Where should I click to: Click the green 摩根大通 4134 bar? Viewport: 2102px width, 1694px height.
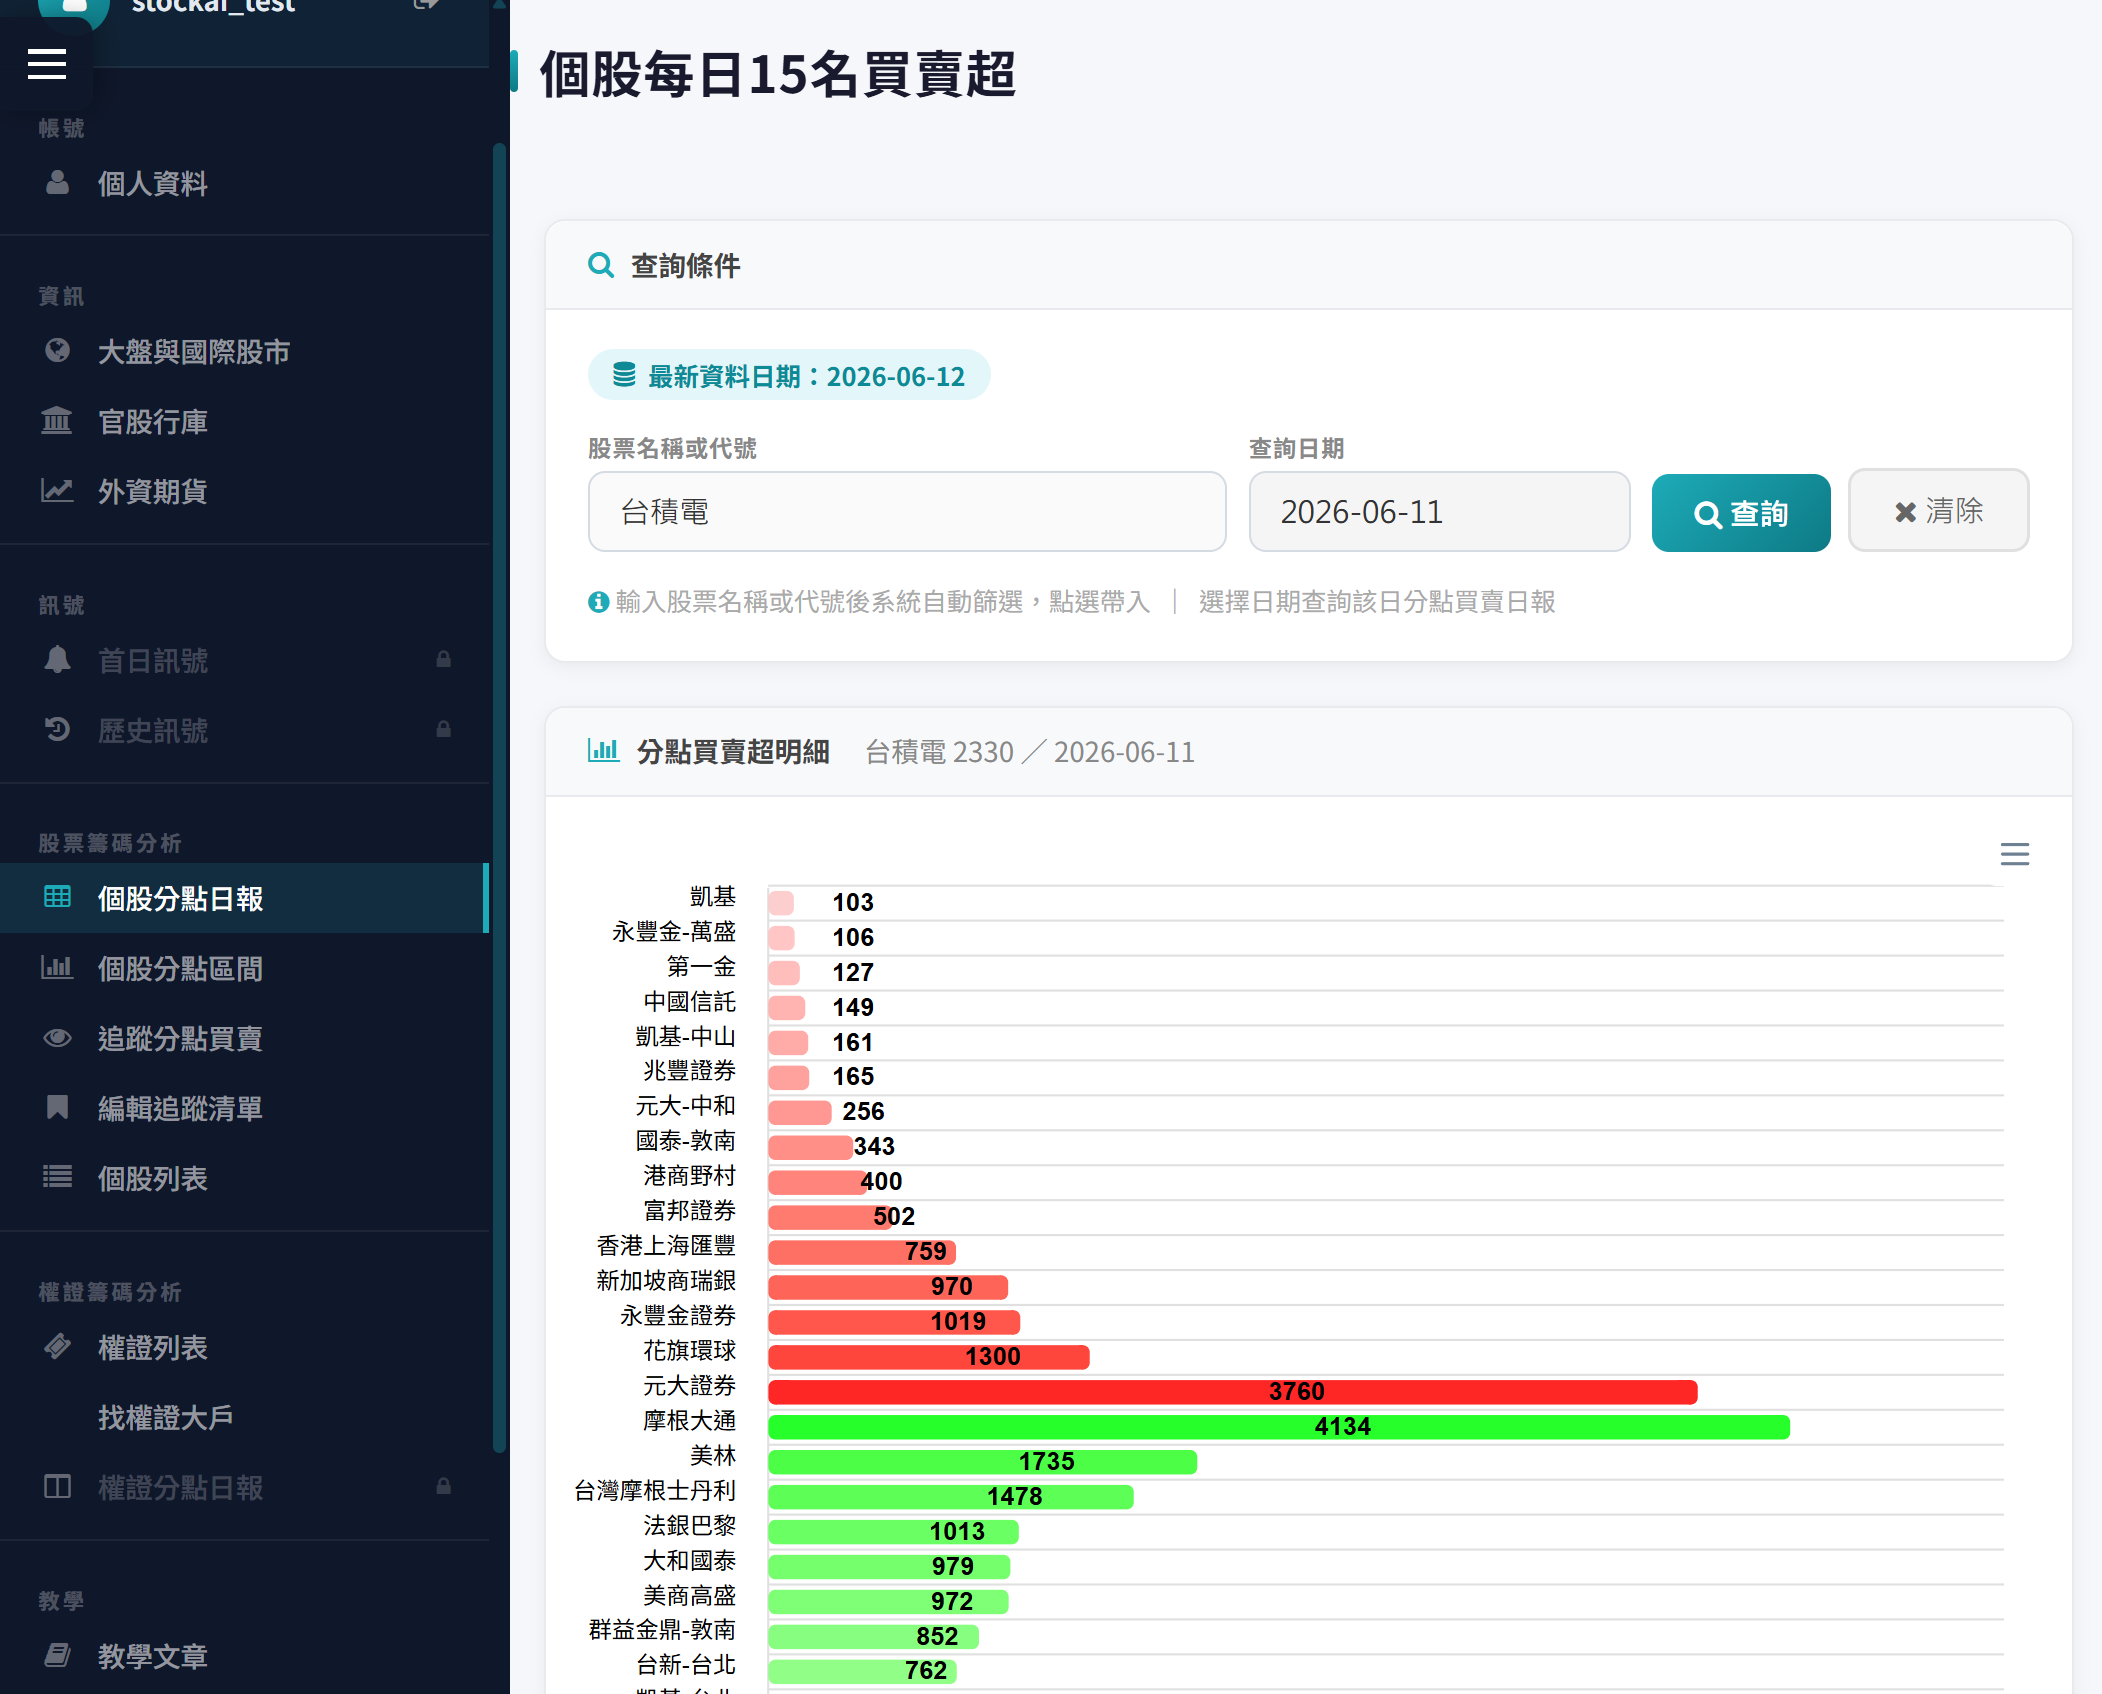pos(1278,1426)
